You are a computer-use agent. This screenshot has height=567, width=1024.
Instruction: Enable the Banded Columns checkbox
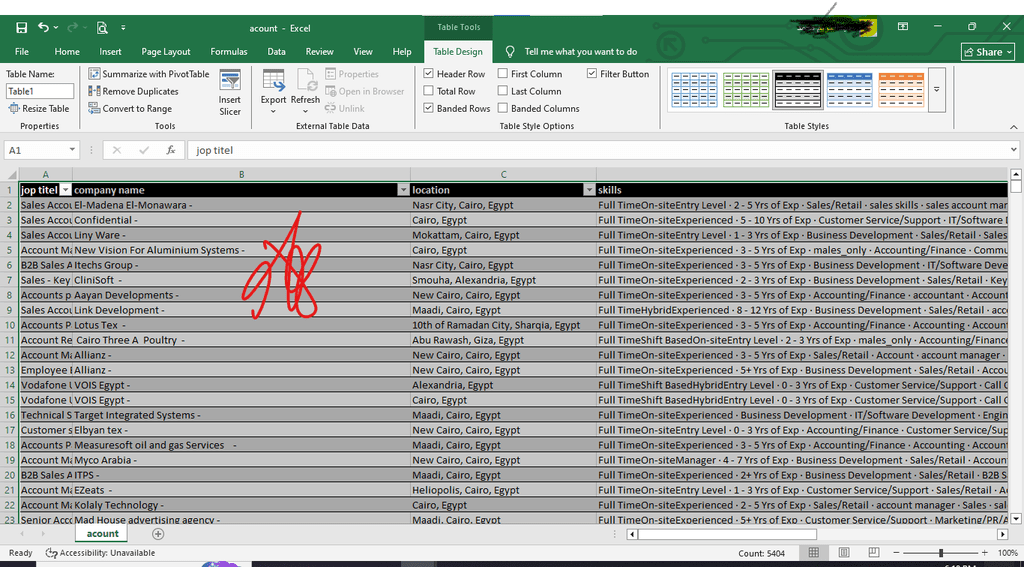tap(503, 108)
